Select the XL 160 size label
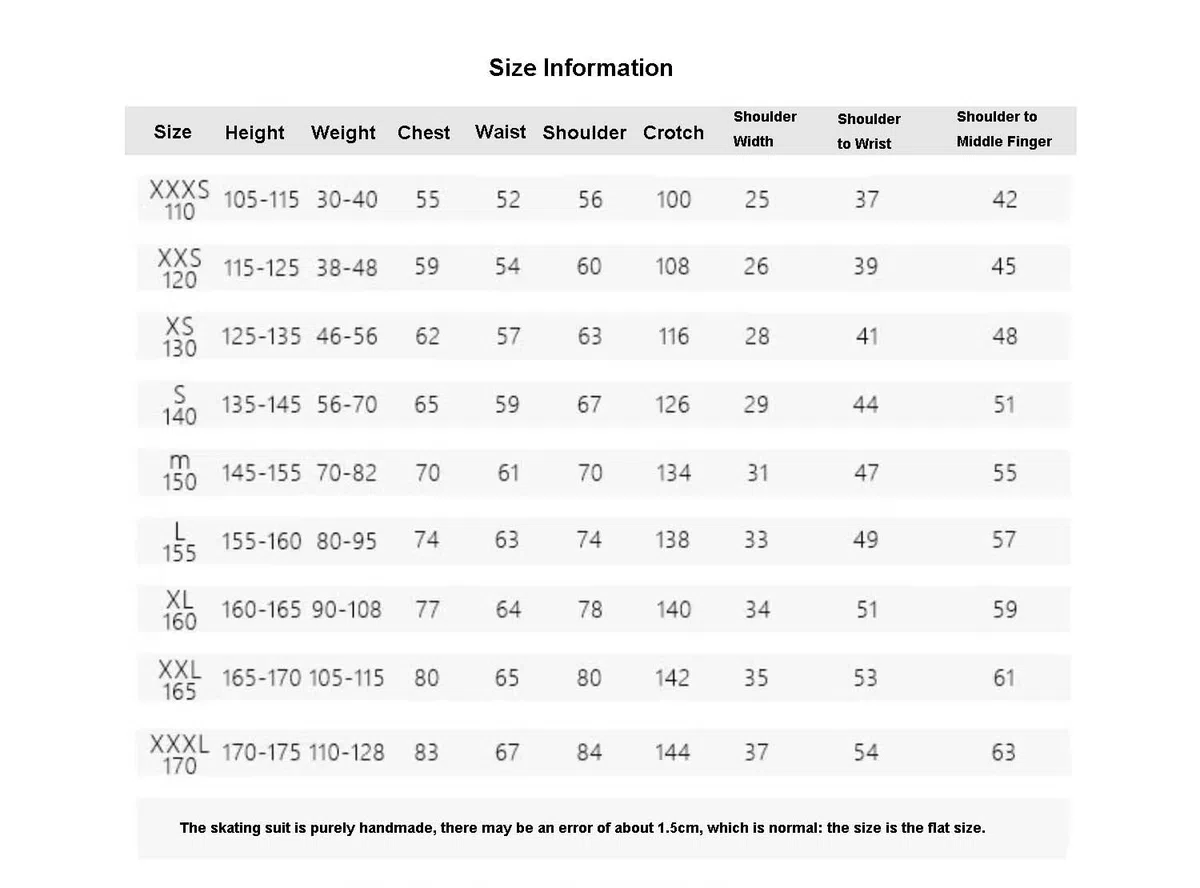This screenshot has width=1200, height=888. click(x=180, y=609)
